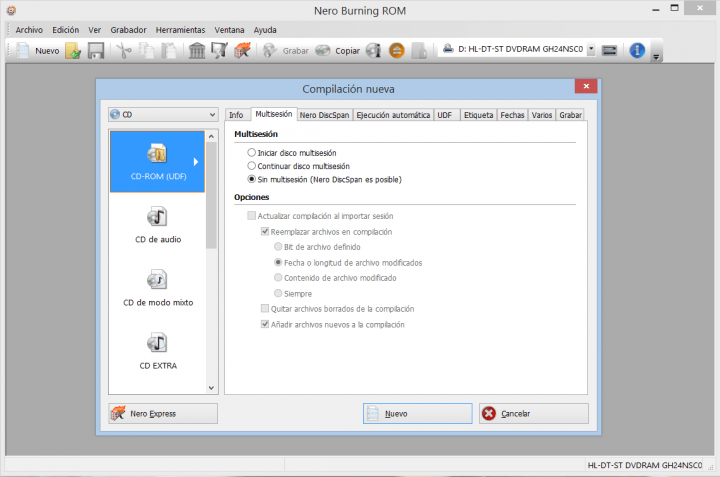Close the Compilación nueva dialog
This screenshot has height=477, width=720.
coord(586,86)
